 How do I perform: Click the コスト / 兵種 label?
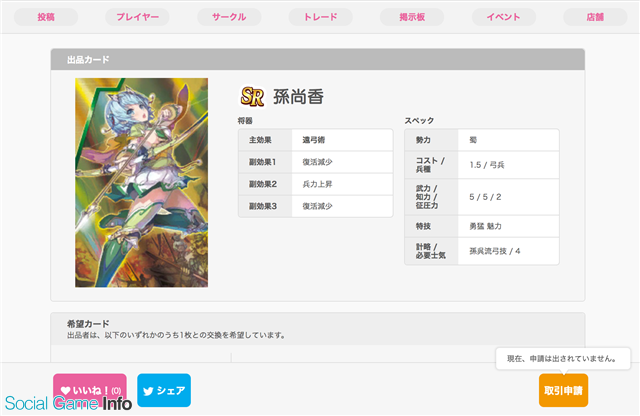point(430,165)
